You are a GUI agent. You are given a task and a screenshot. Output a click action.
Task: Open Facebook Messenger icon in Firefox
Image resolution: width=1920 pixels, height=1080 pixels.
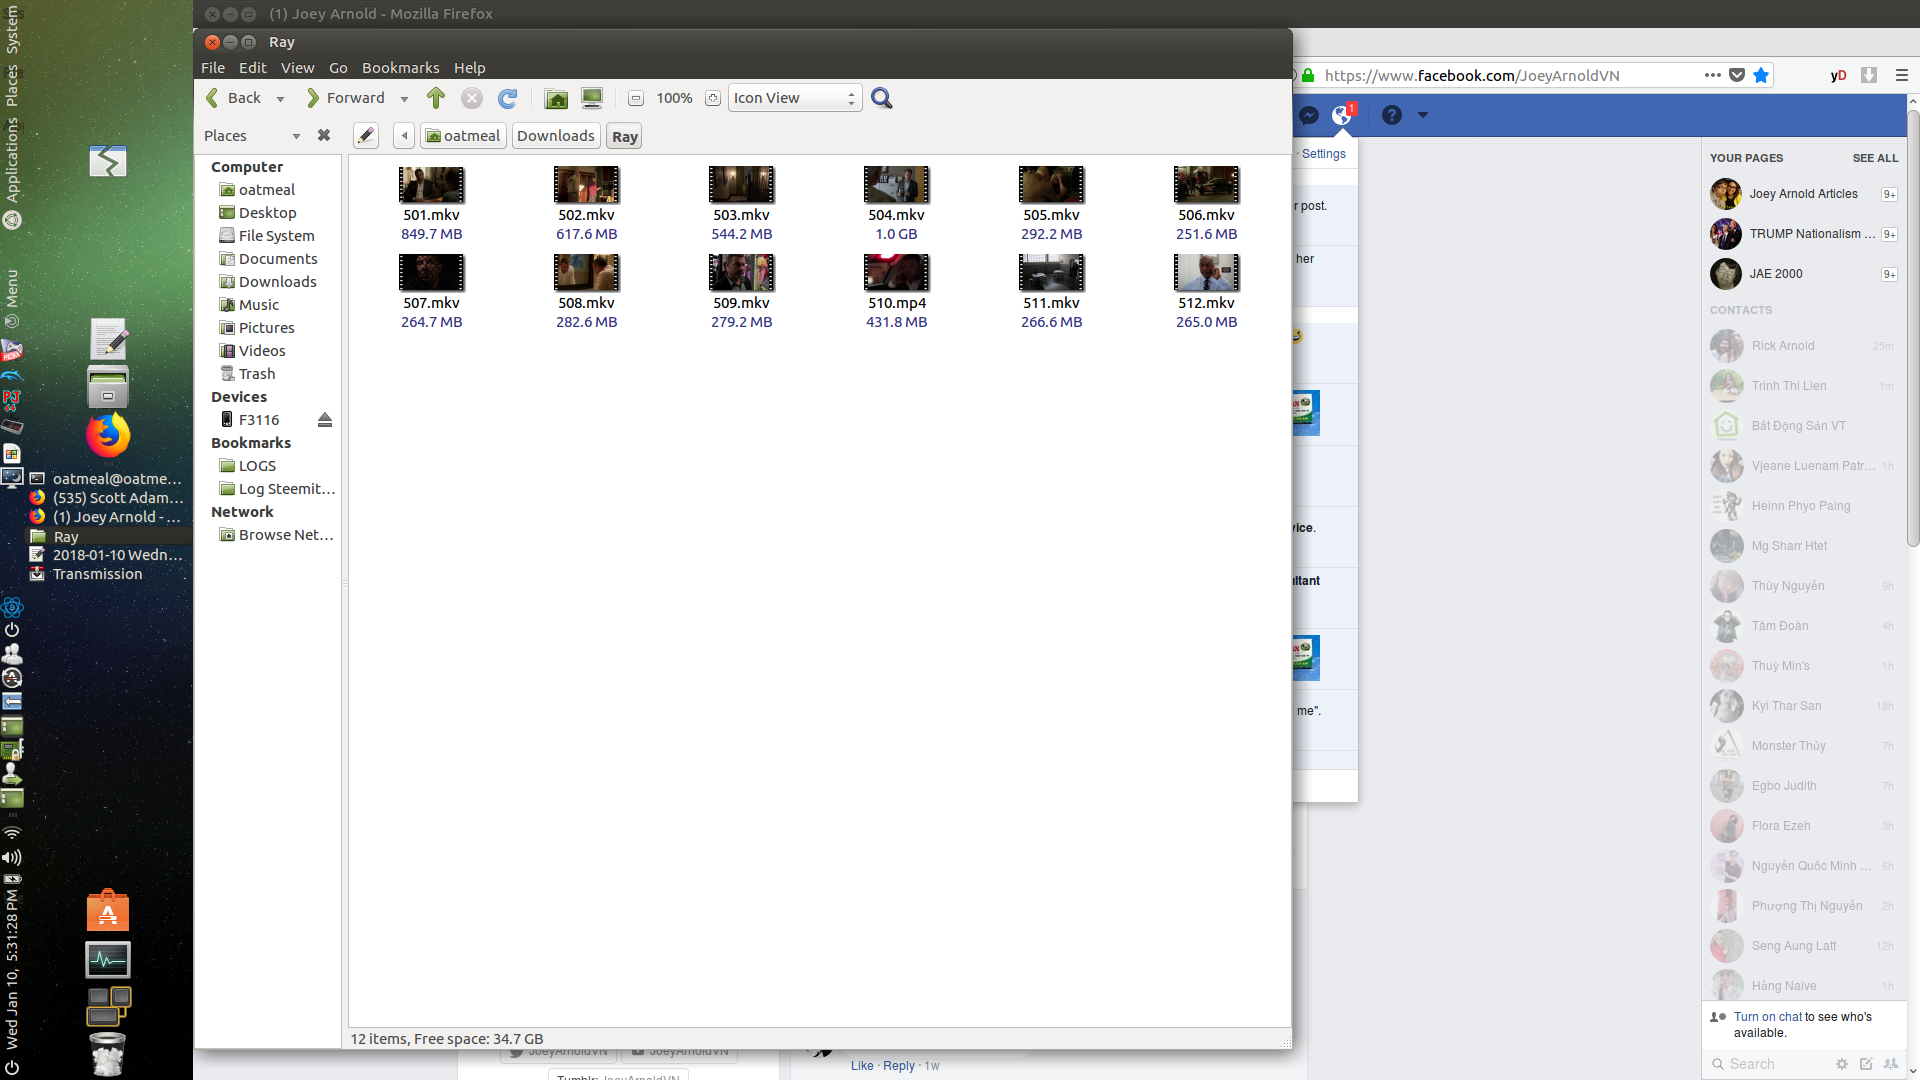(1309, 115)
